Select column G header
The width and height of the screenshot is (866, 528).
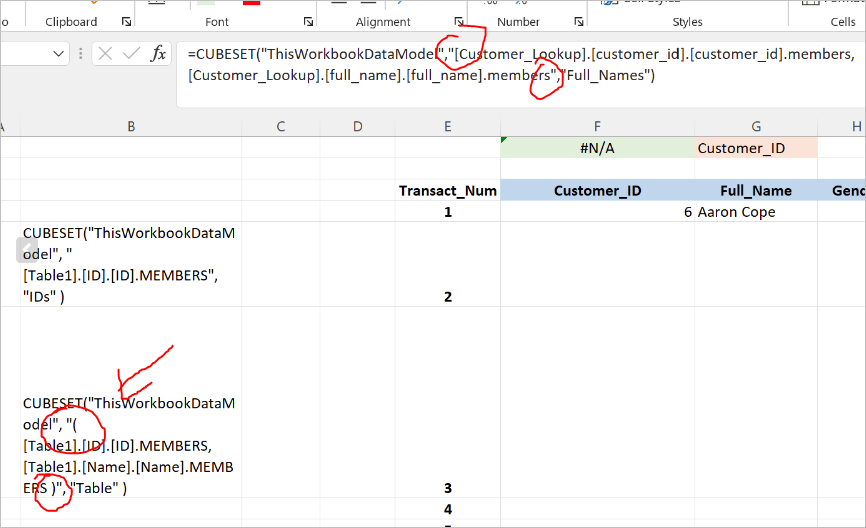pos(756,126)
